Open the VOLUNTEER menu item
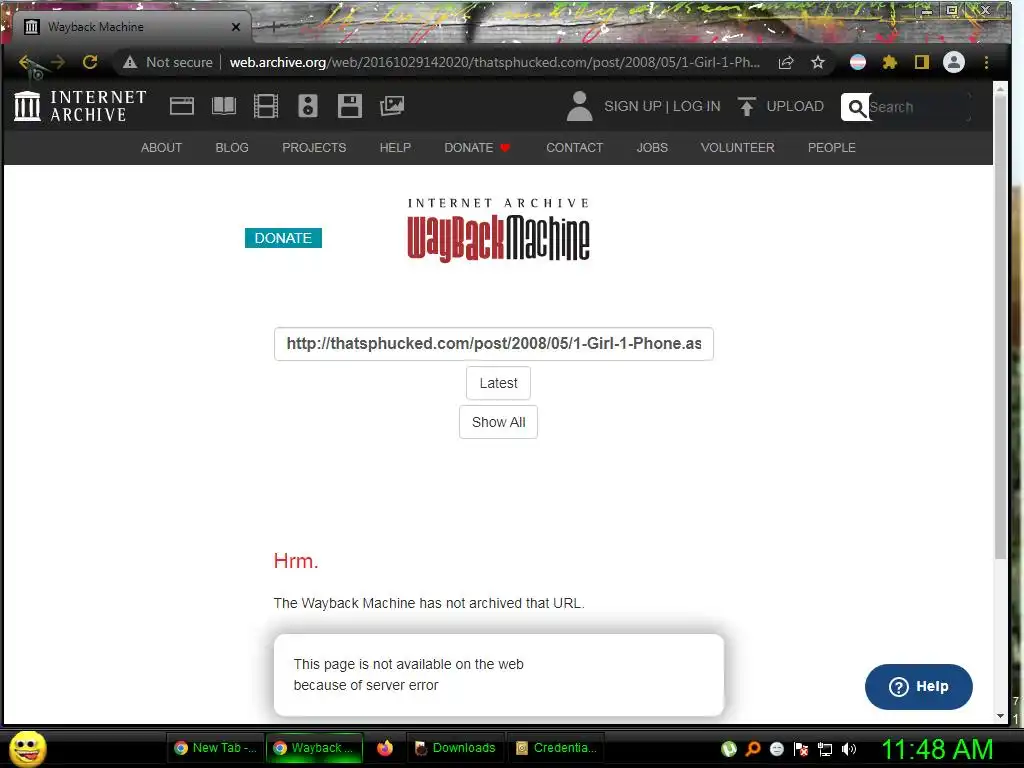 coord(737,148)
